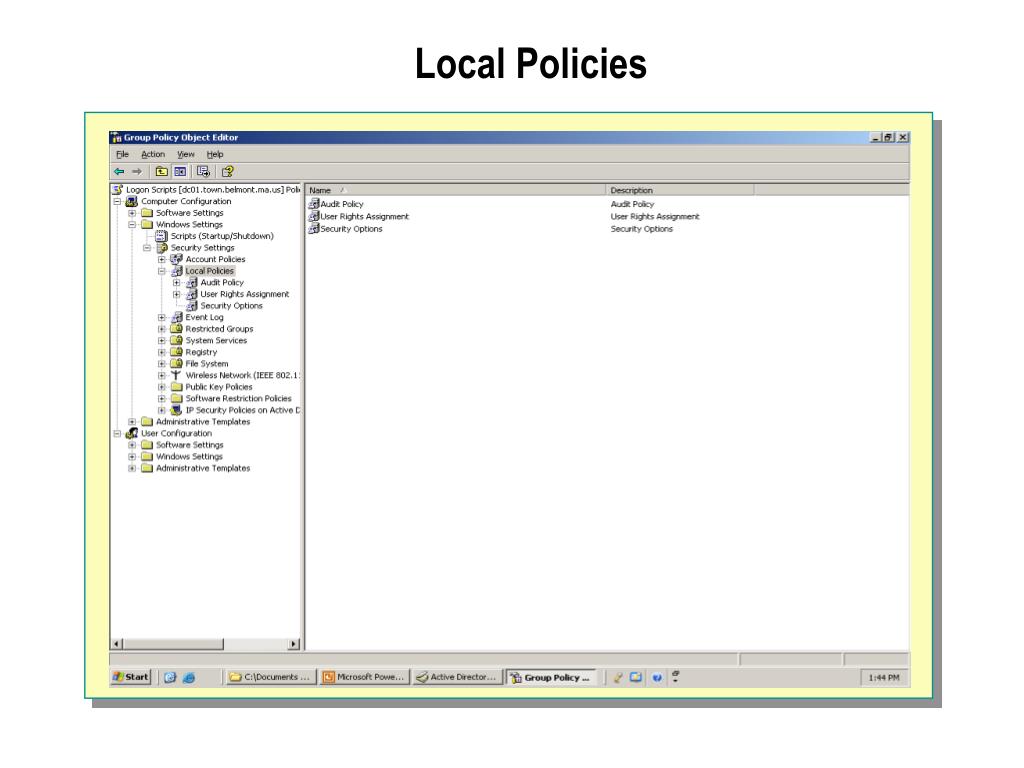
Task: Click the Event Log node icon
Action: tap(176, 317)
